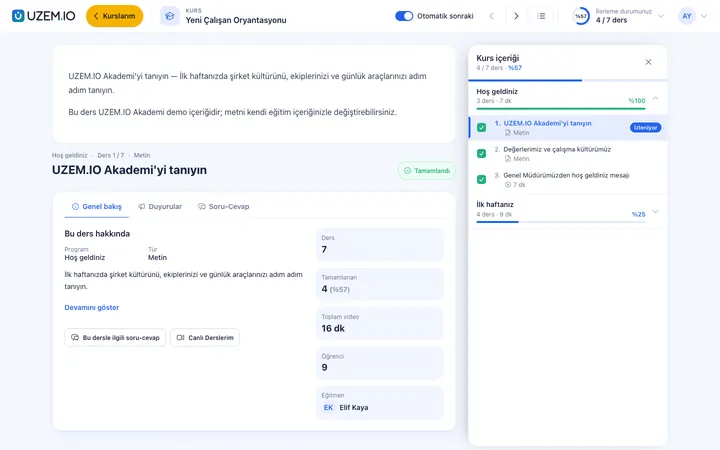Click the Soru-Cevap chat icon

[x=202, y=207]
